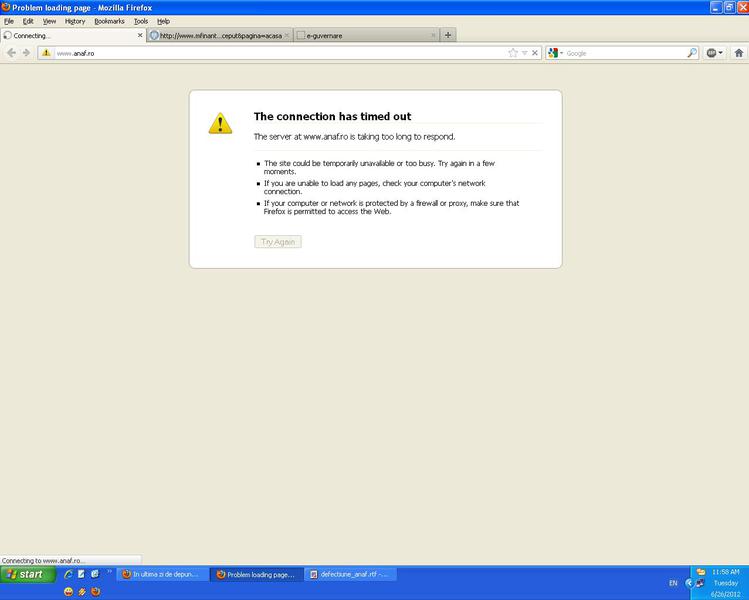Click the Try Again button
This screenshot has height=600, width=749.
[278, 242]
